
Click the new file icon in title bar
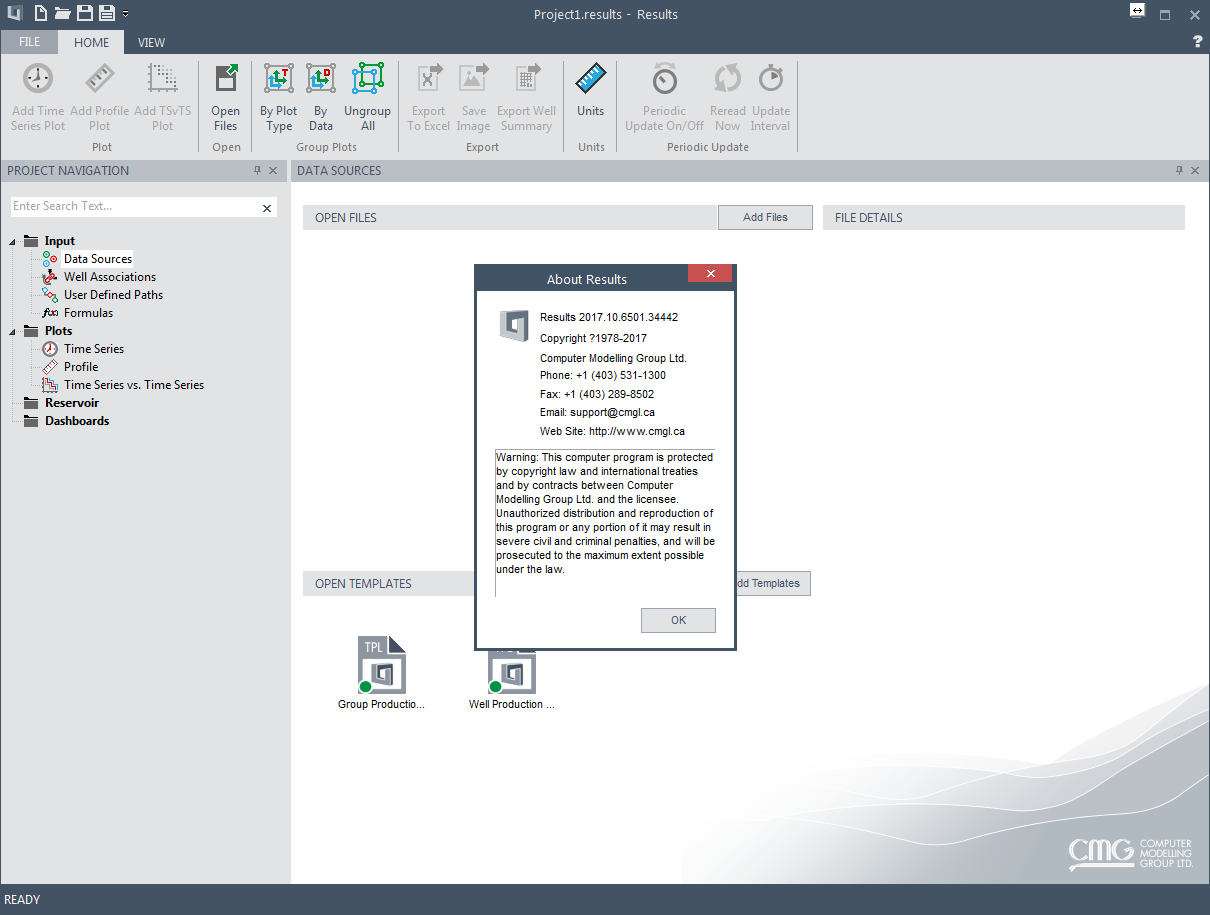click(40, 13)
